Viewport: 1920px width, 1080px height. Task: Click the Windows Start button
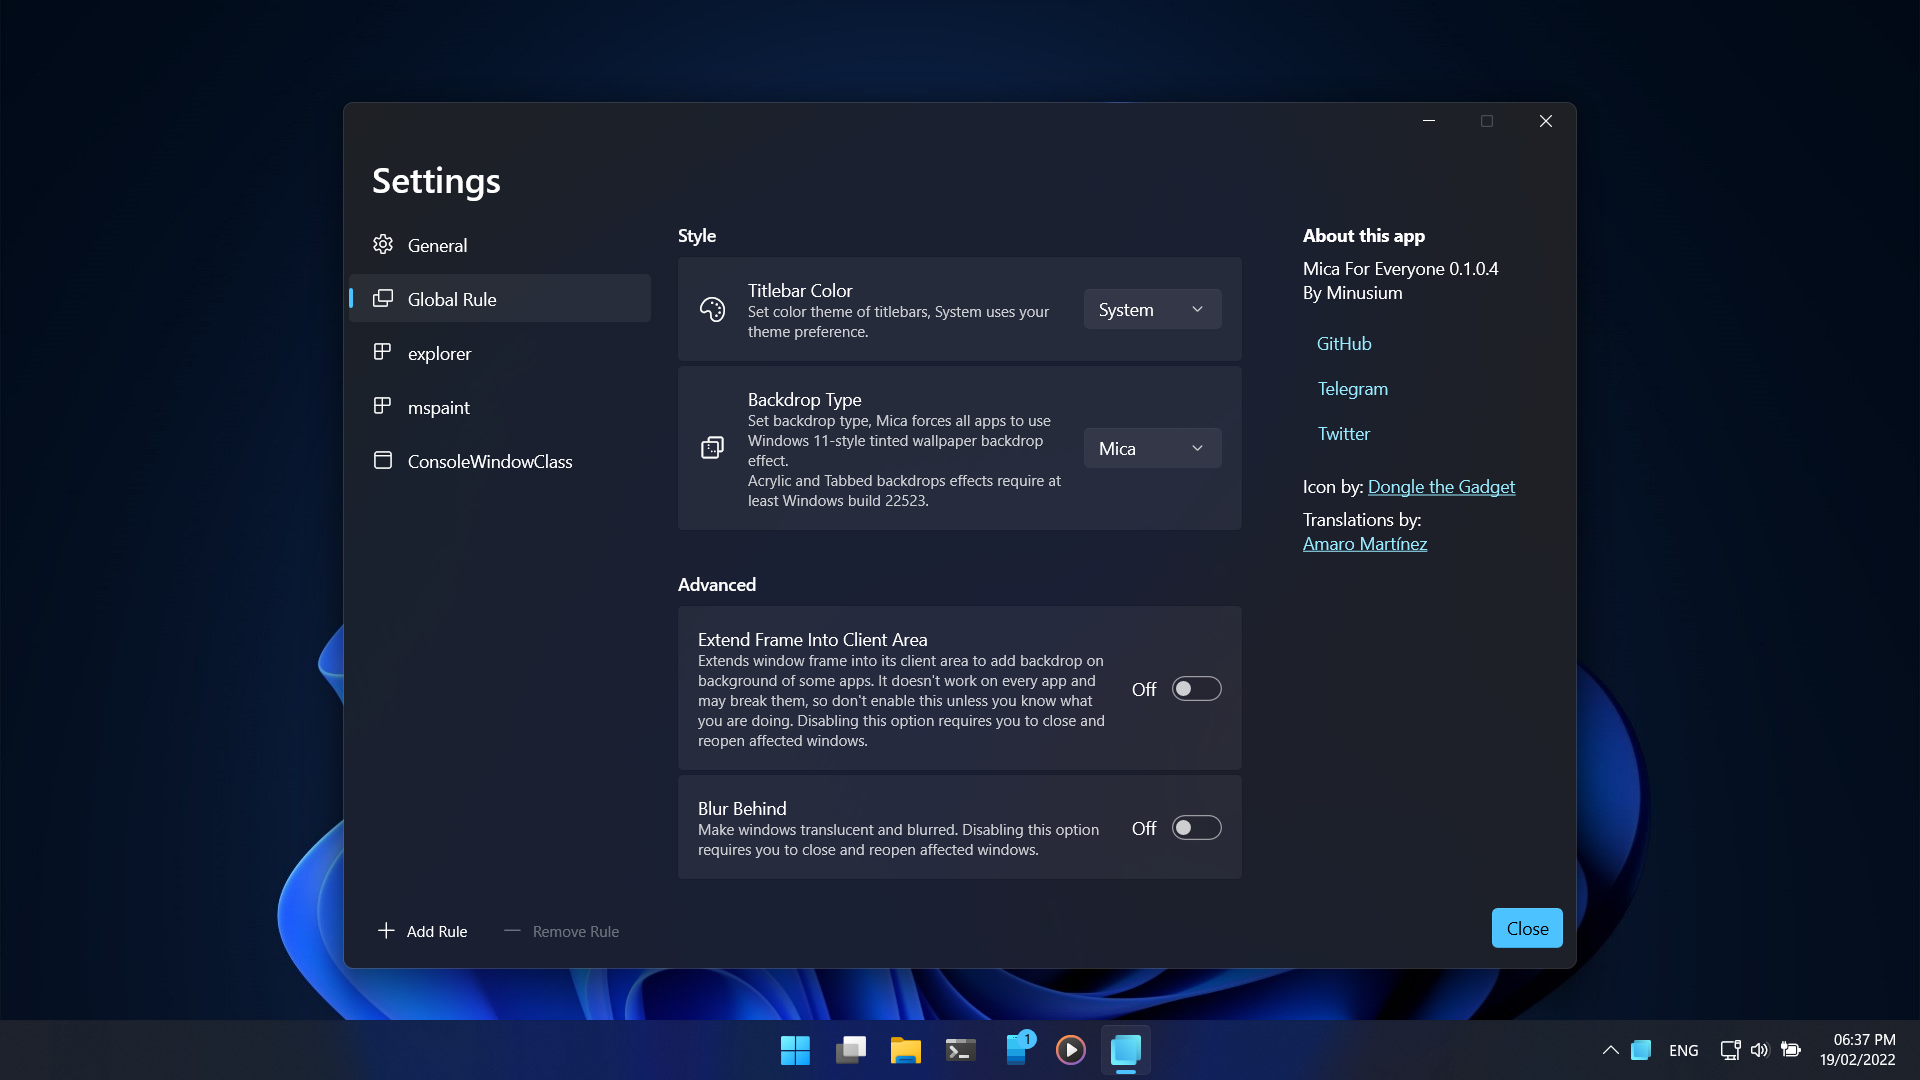pos(795,1050)
